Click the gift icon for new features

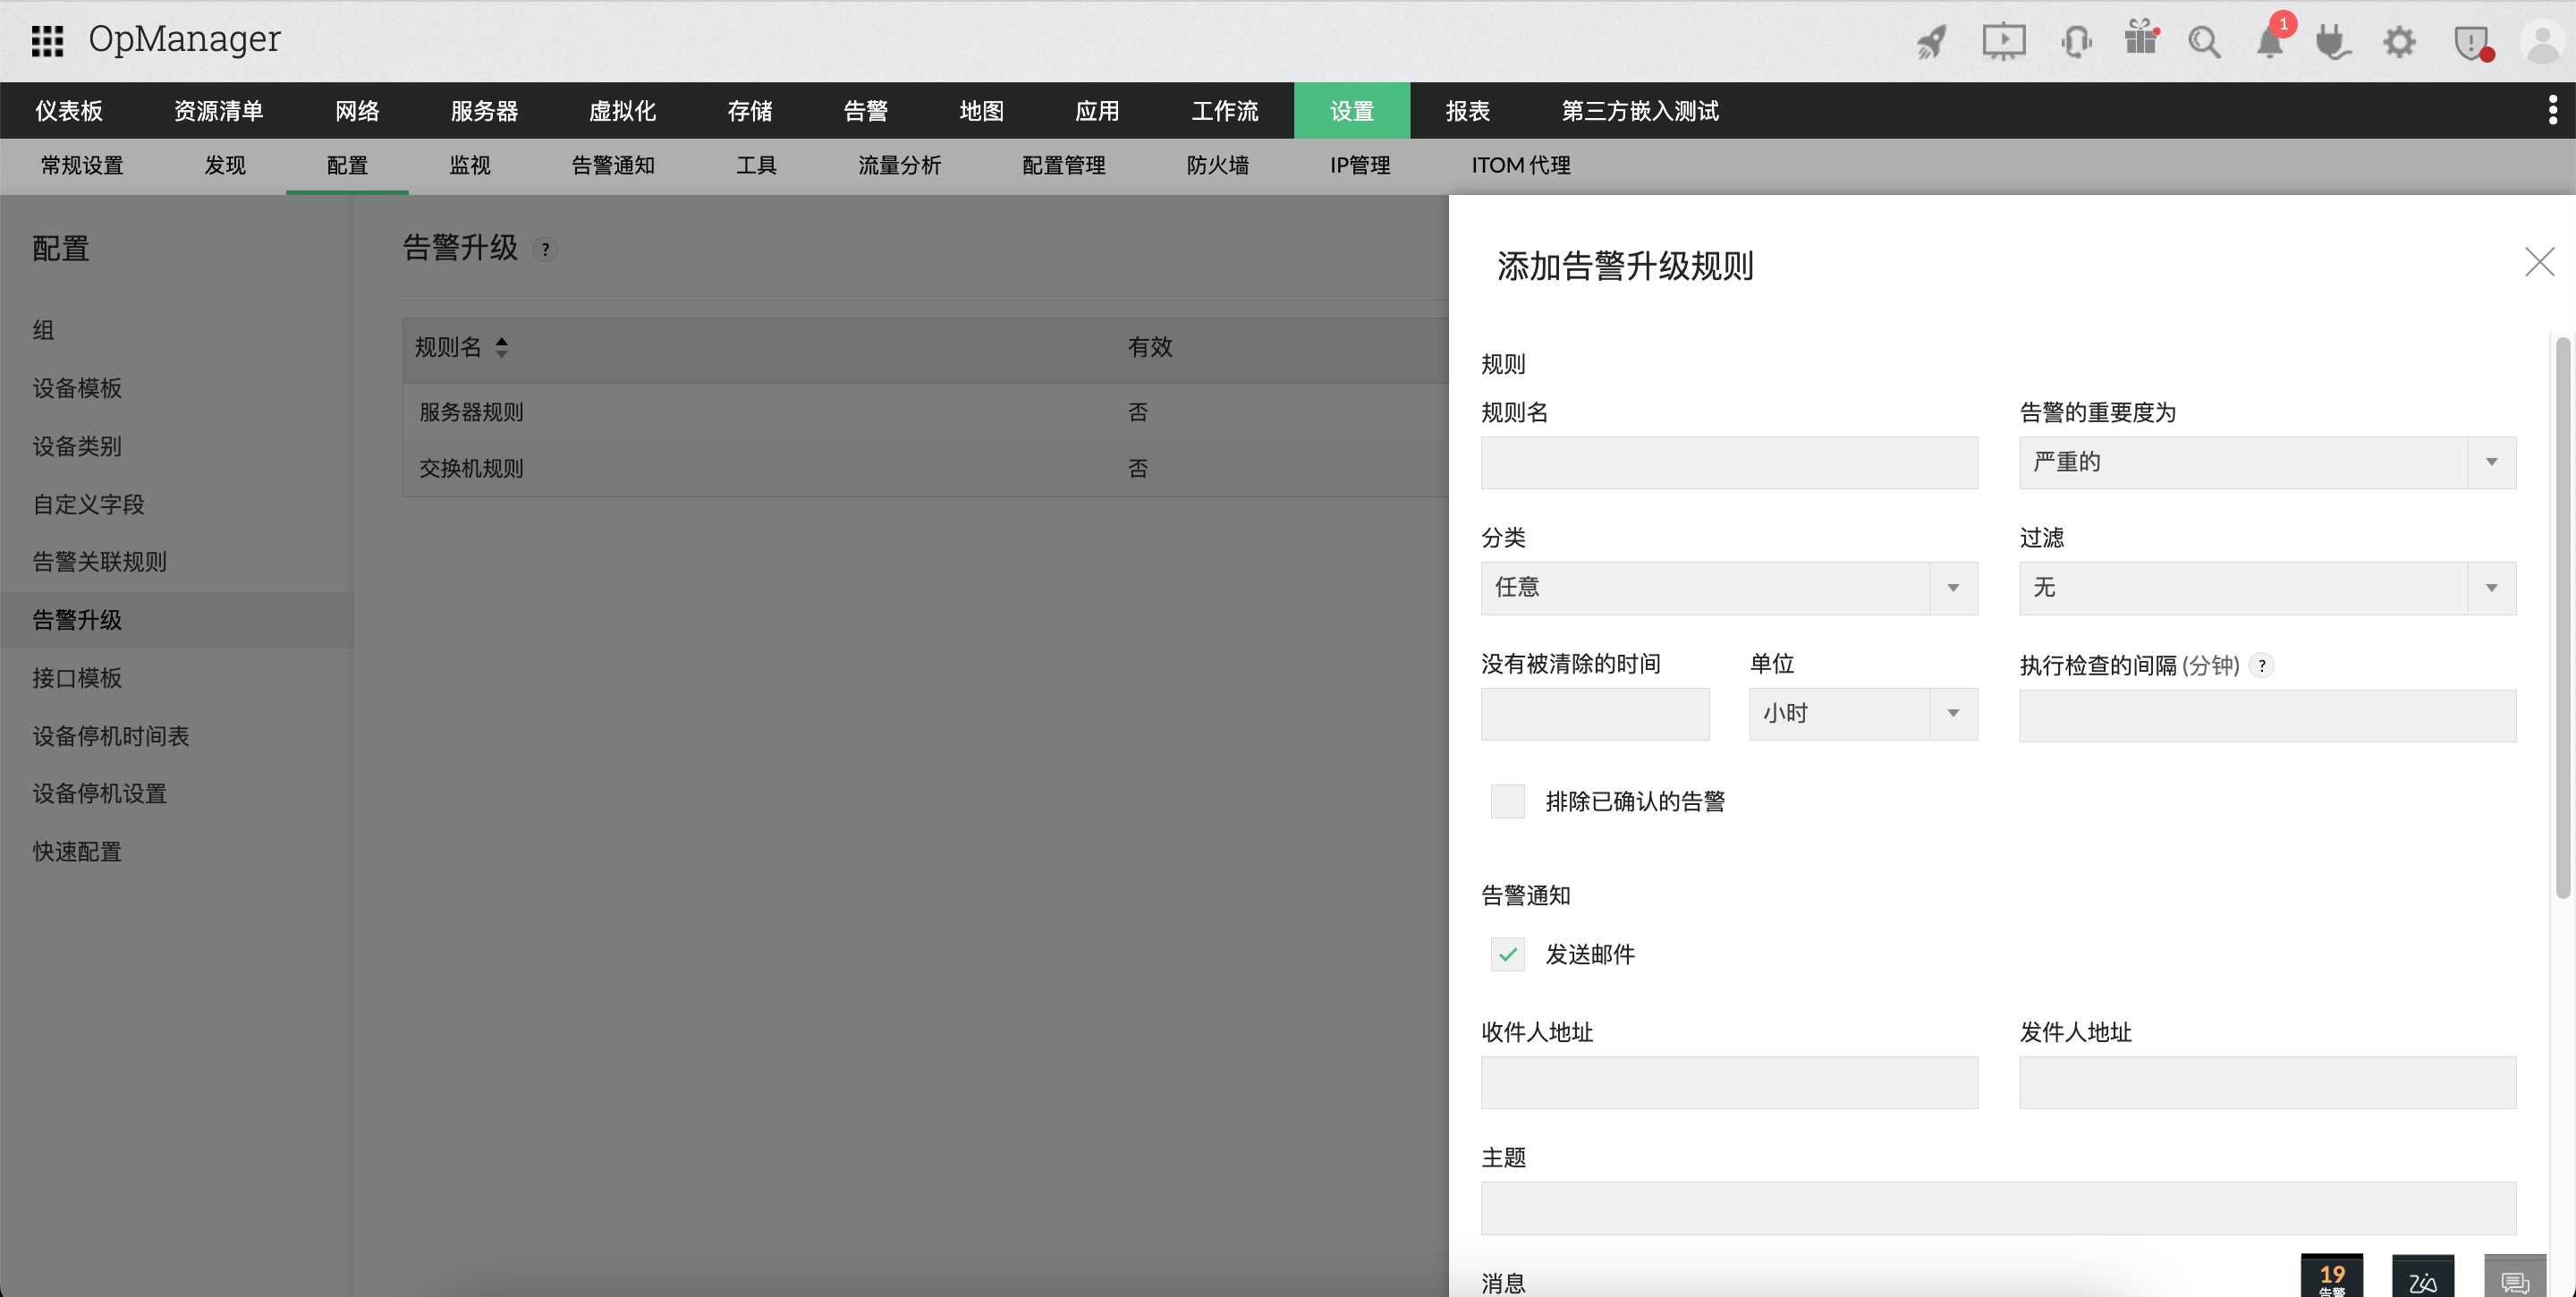pyautogui.click(x=2140, y=42)
